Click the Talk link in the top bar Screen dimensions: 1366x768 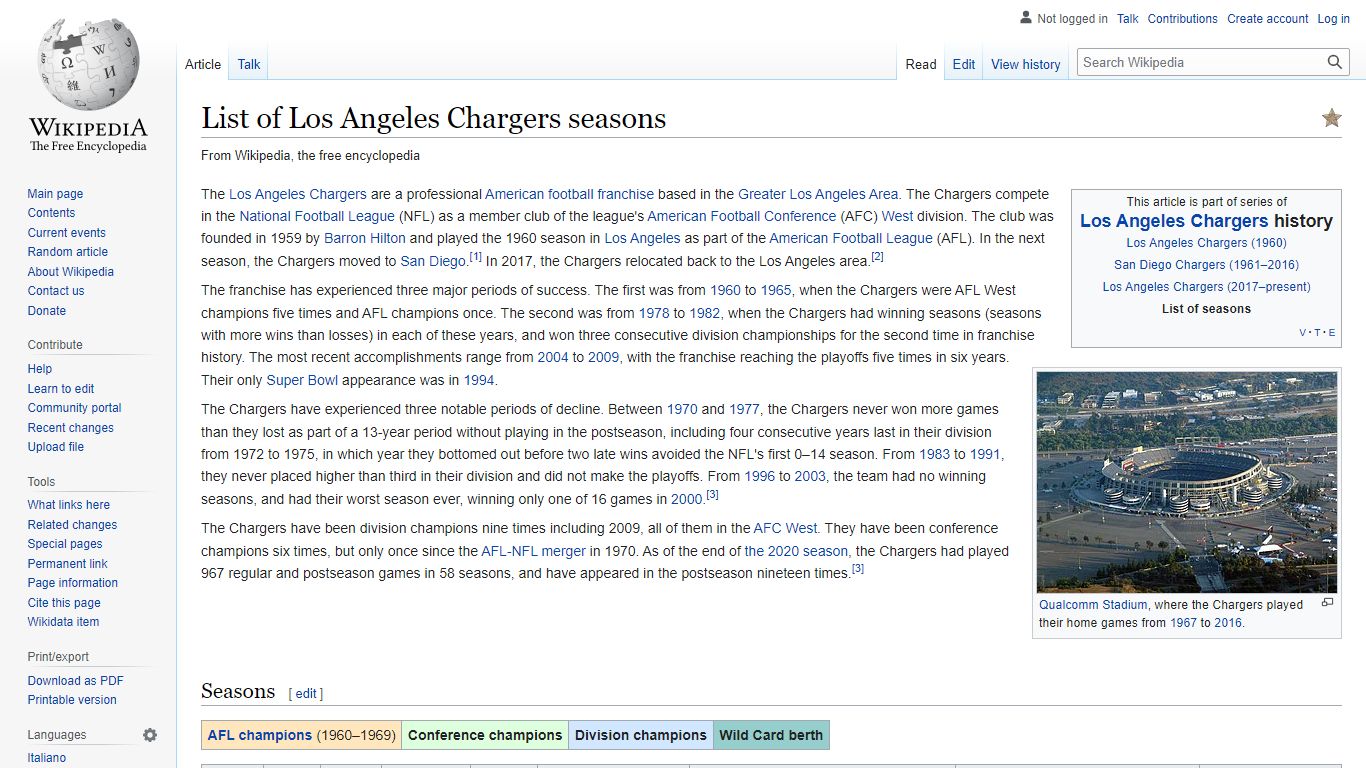(1128, 18)
